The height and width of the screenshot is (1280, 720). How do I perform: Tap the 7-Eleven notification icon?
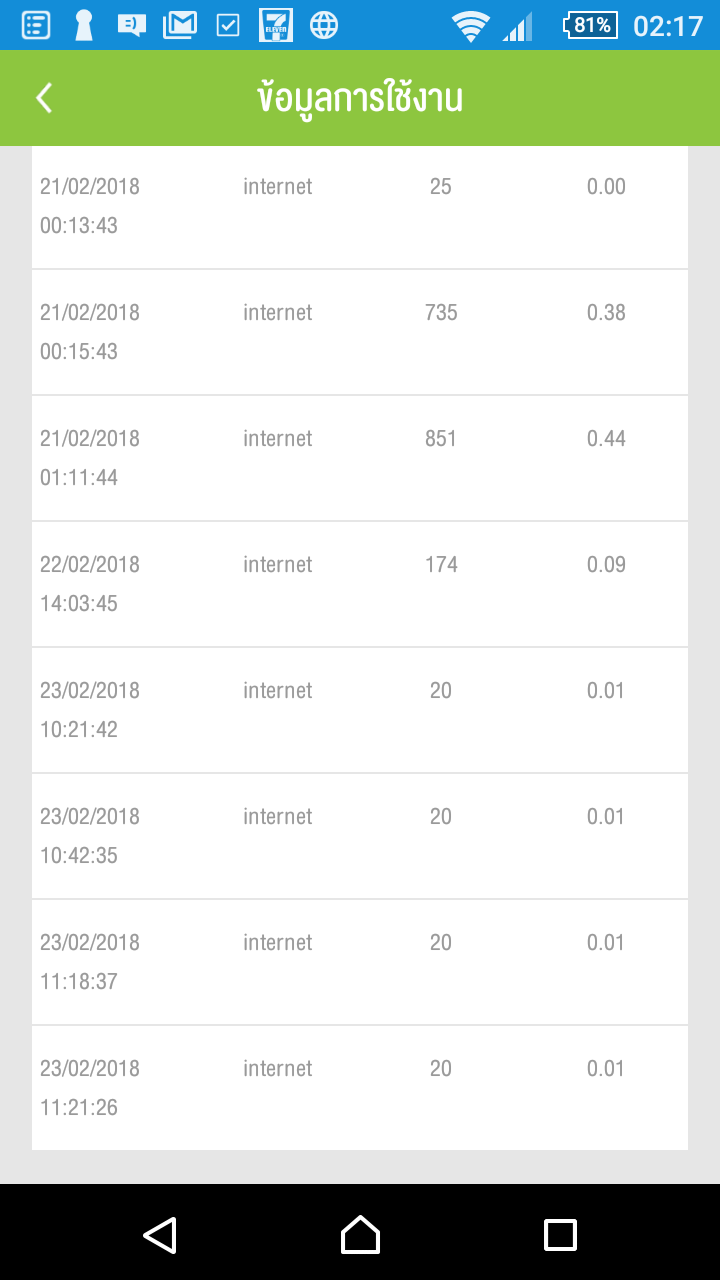coord(275,25)
